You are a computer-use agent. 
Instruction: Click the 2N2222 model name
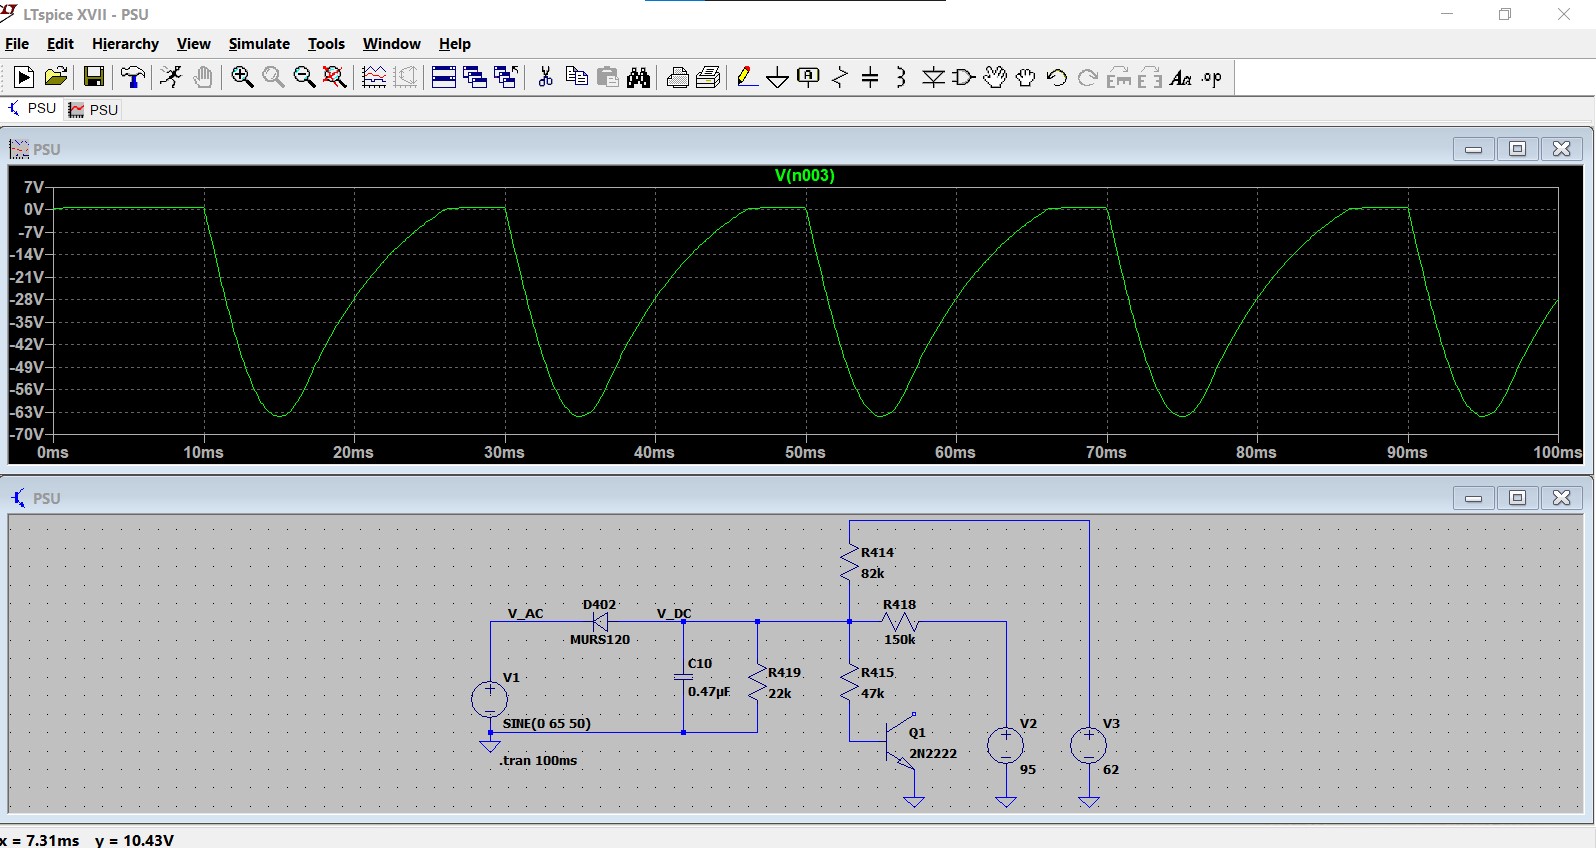(x=933, y=754)
